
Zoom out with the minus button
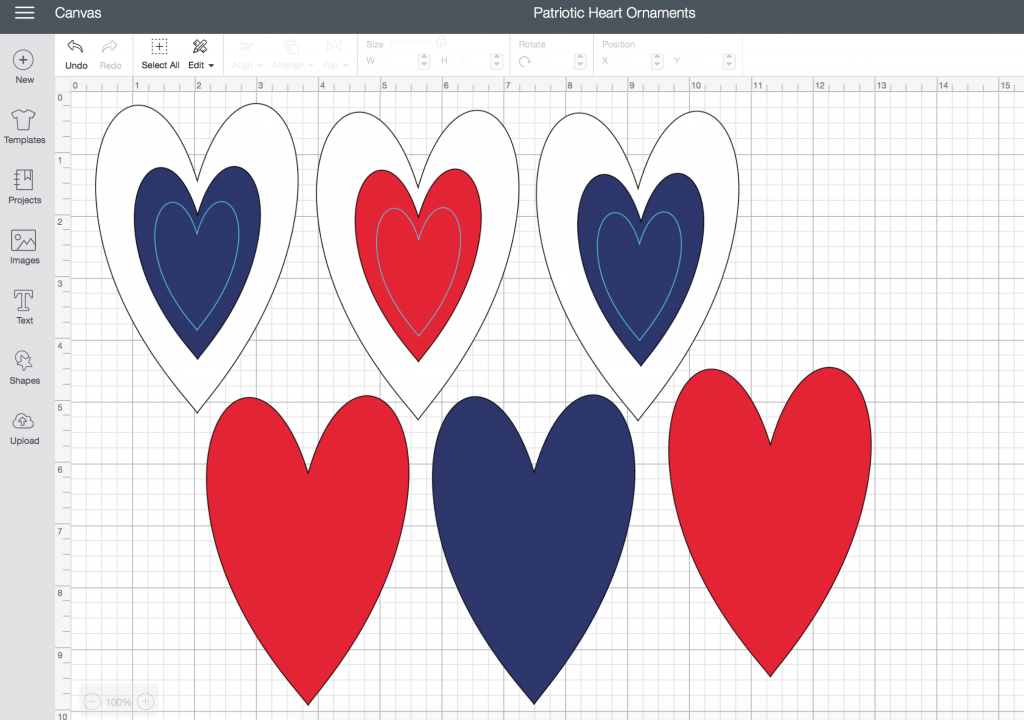click(92, 702)
